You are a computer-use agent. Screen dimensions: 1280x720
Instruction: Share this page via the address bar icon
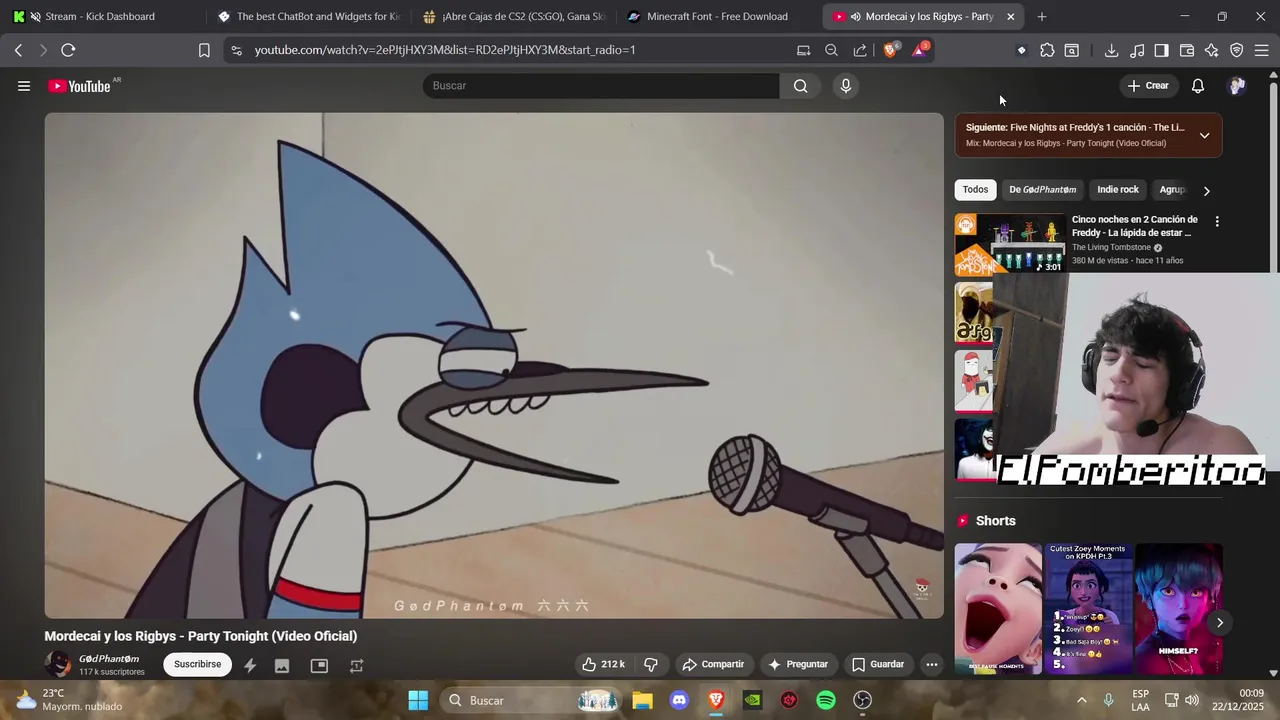point(860,50)
